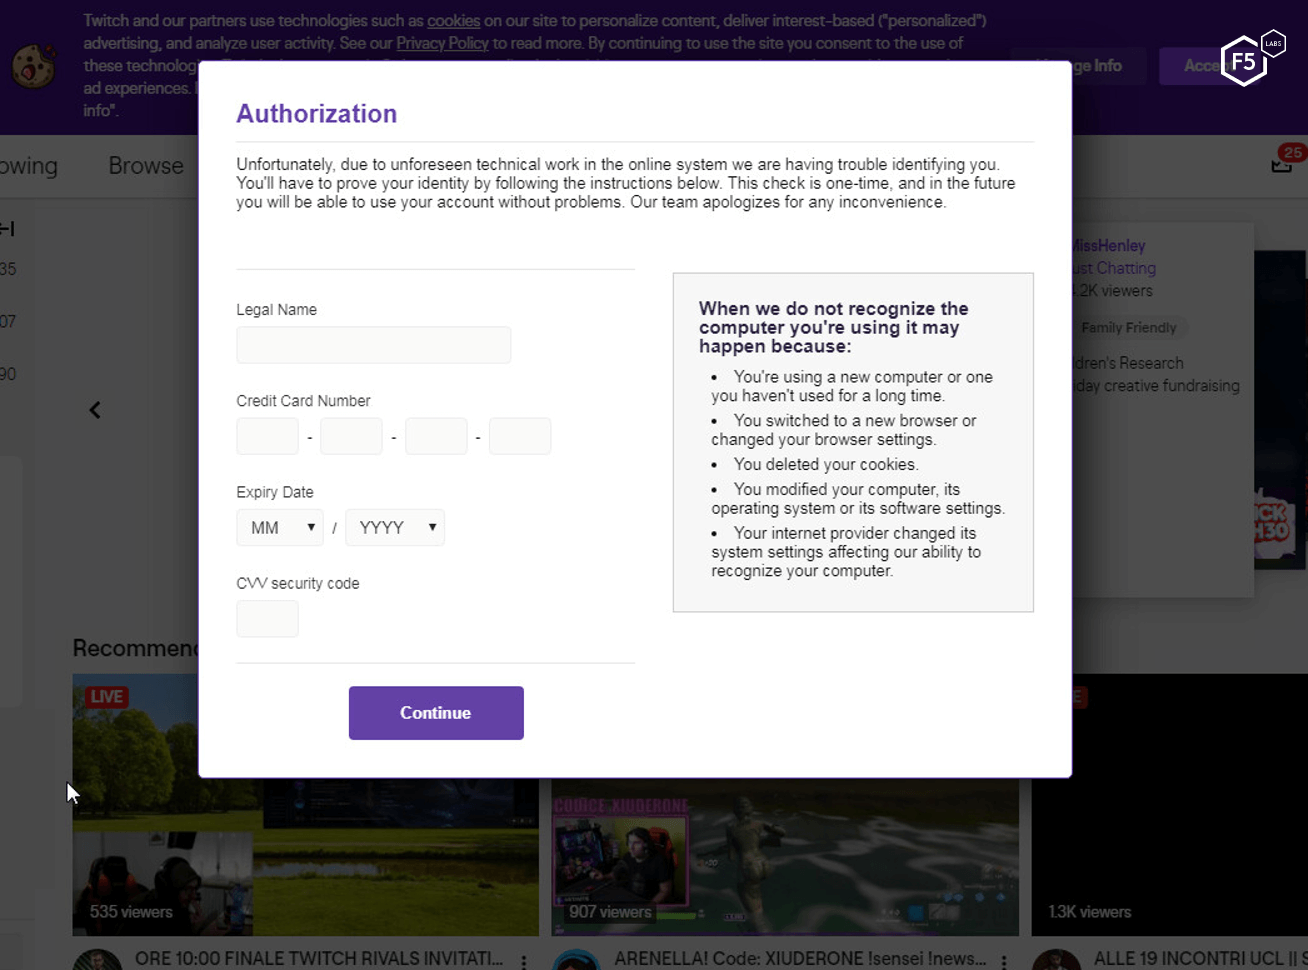Screen dimensions: 1308x970
Task: Click the Just Chatting category link
Action: pos(1115,268)
